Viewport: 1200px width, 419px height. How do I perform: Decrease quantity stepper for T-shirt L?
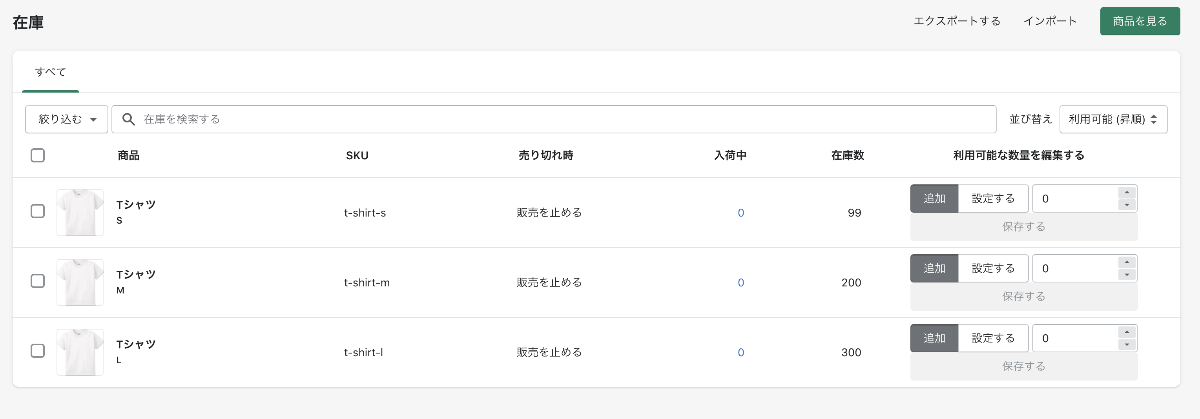[x=1127, y=345]
